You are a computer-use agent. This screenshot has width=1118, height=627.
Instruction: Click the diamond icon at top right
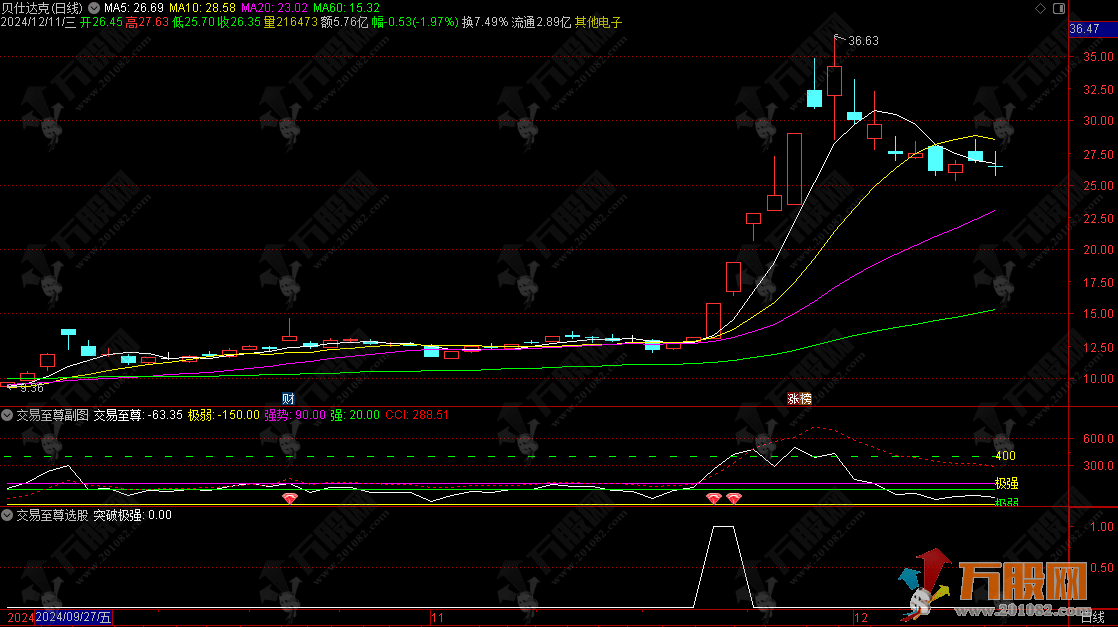point(1040,9)
